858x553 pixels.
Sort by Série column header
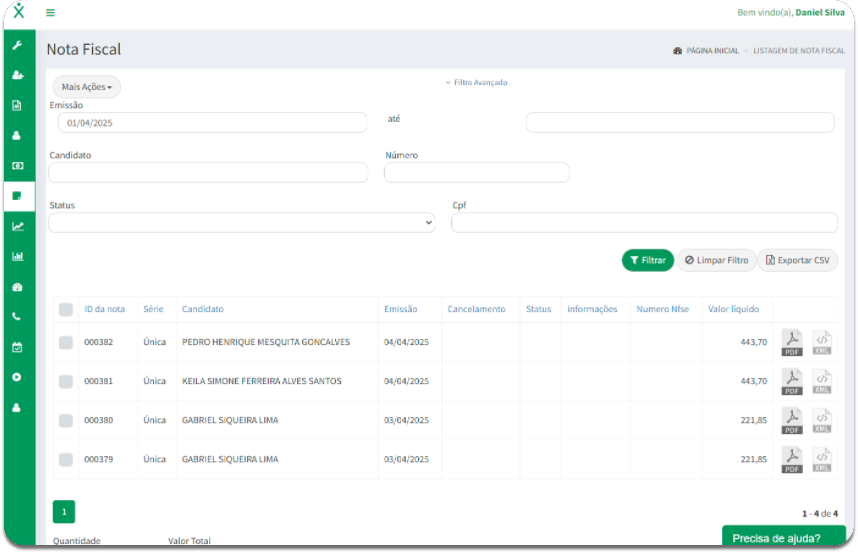(153, 309)
